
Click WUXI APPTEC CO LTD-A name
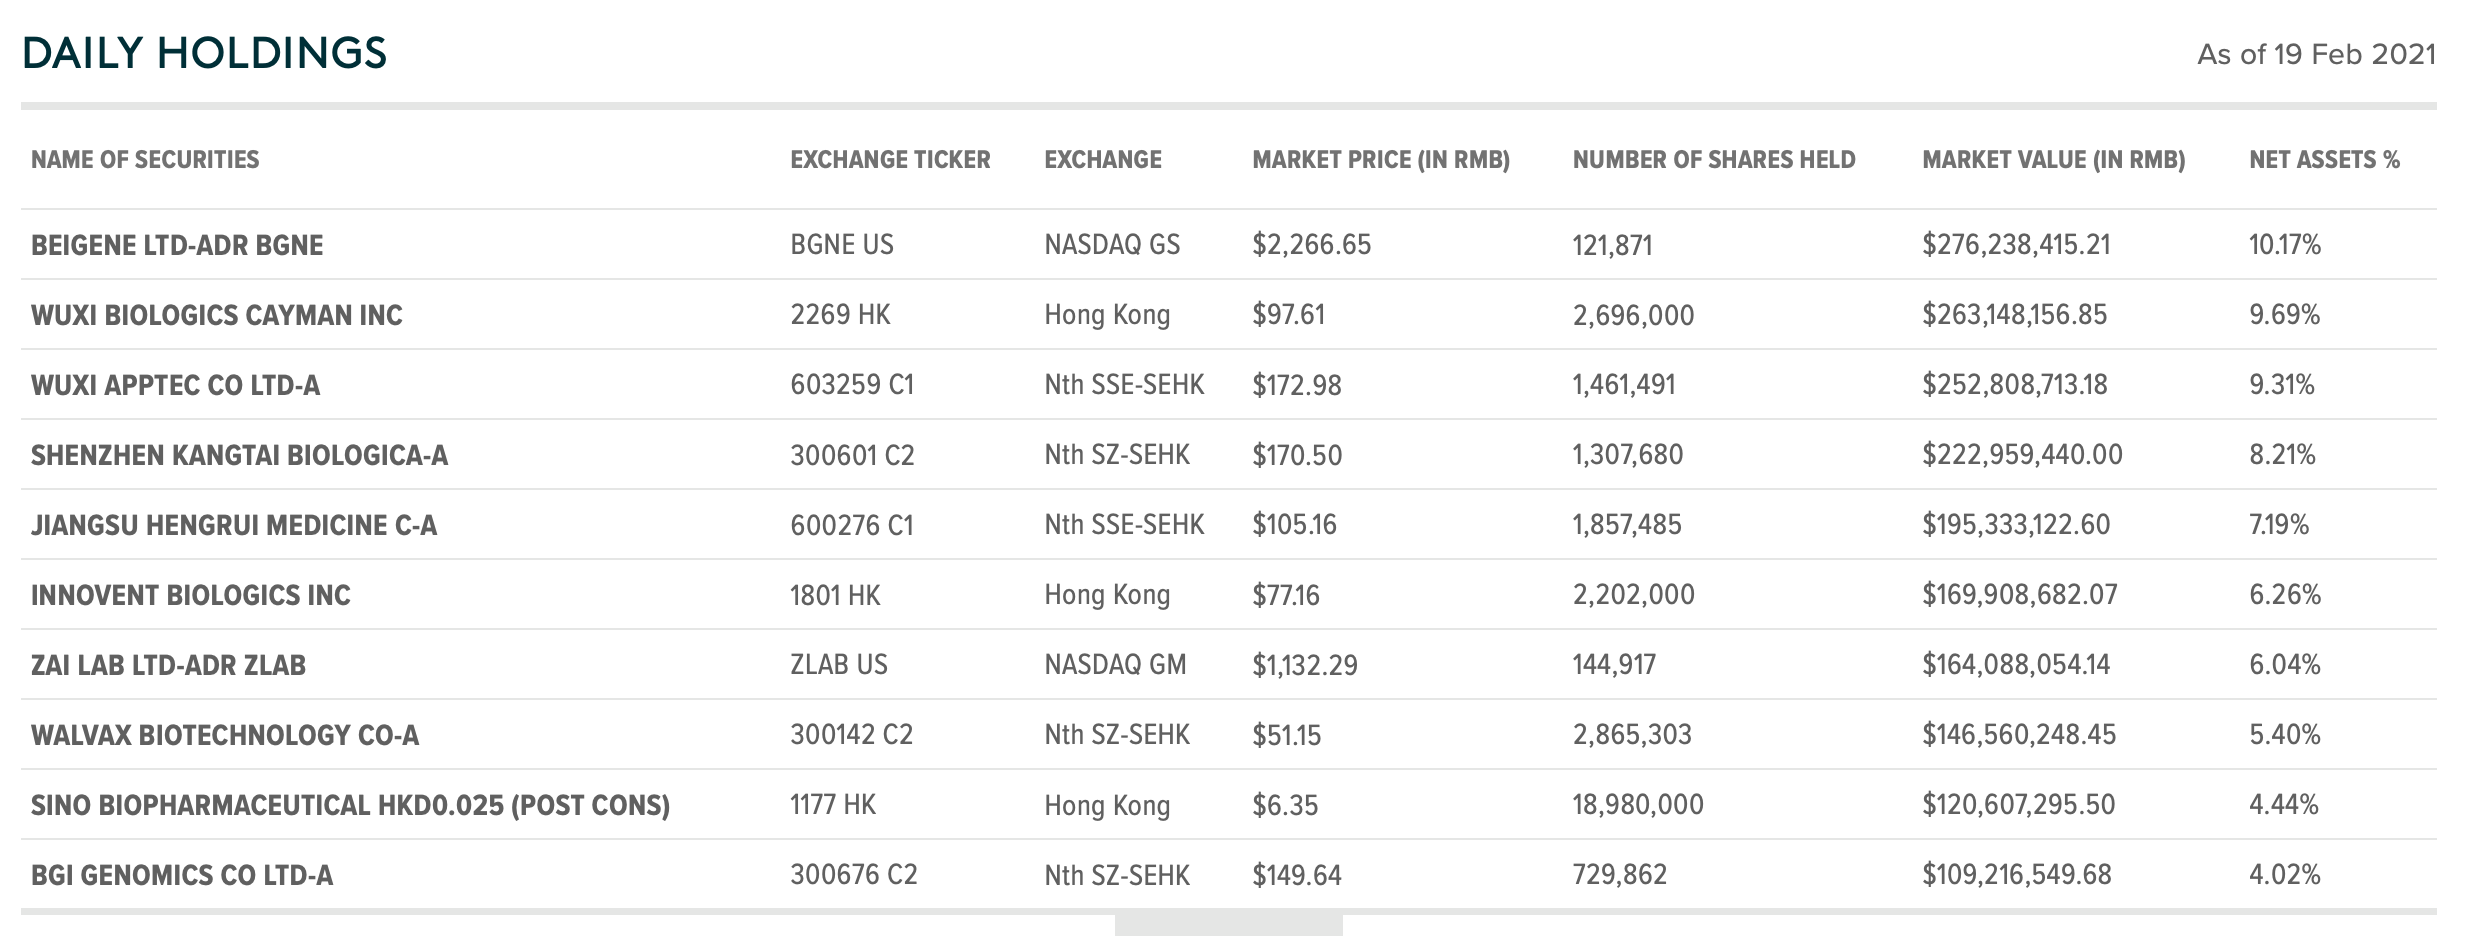tap(176, 386)
